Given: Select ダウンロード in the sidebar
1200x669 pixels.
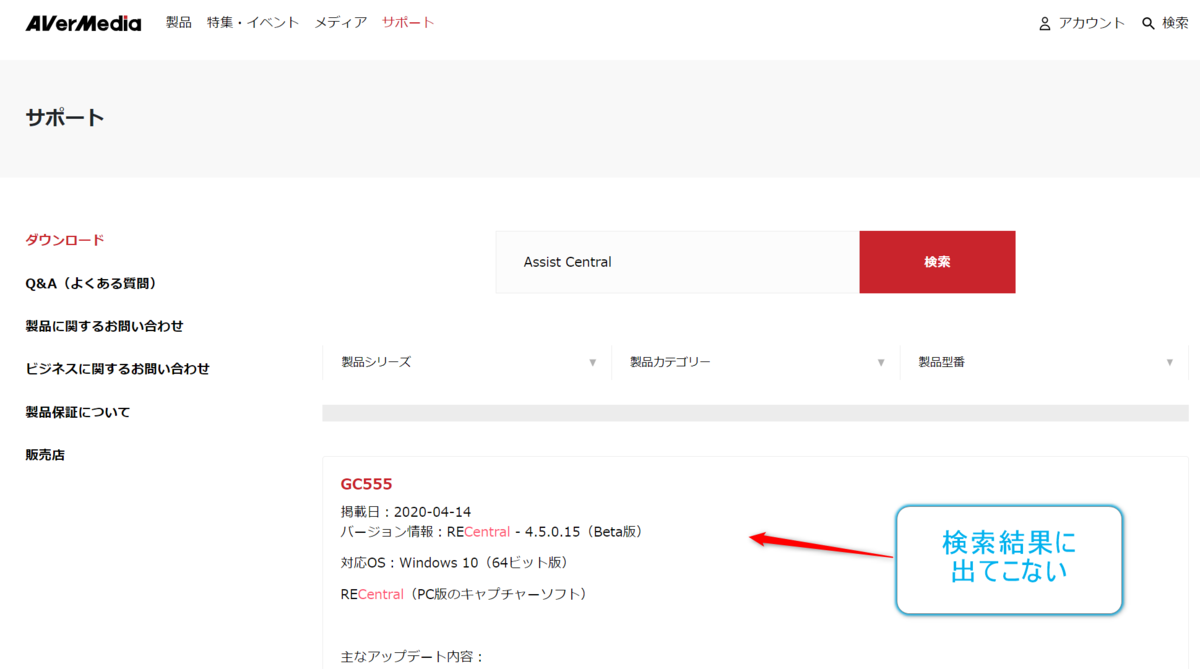Looking at the screenshot, I should click(65, 240).
